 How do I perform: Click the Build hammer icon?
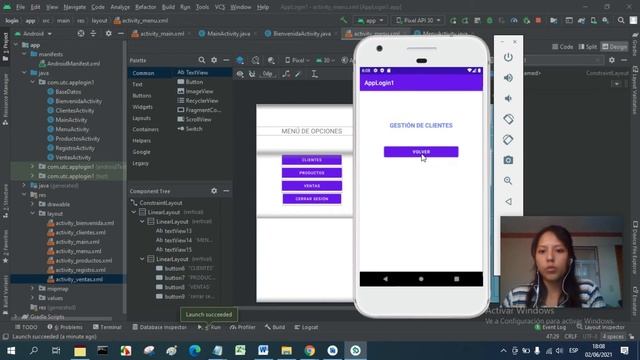[344, 20]
